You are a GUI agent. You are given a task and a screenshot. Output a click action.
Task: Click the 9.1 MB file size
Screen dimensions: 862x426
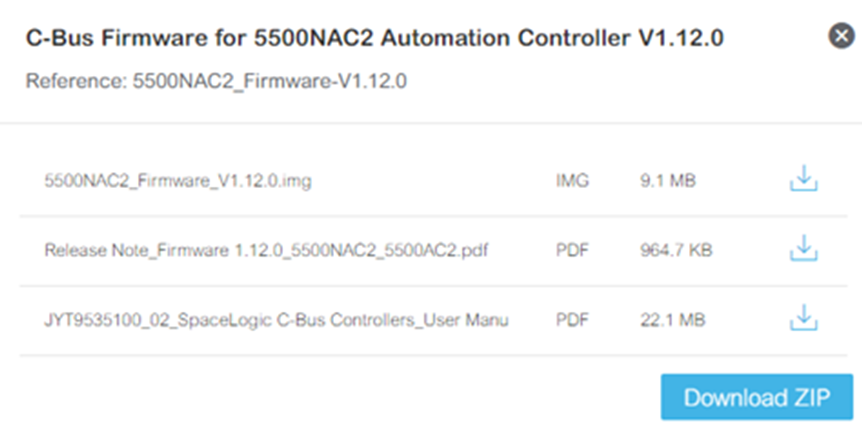pos(667,181)
